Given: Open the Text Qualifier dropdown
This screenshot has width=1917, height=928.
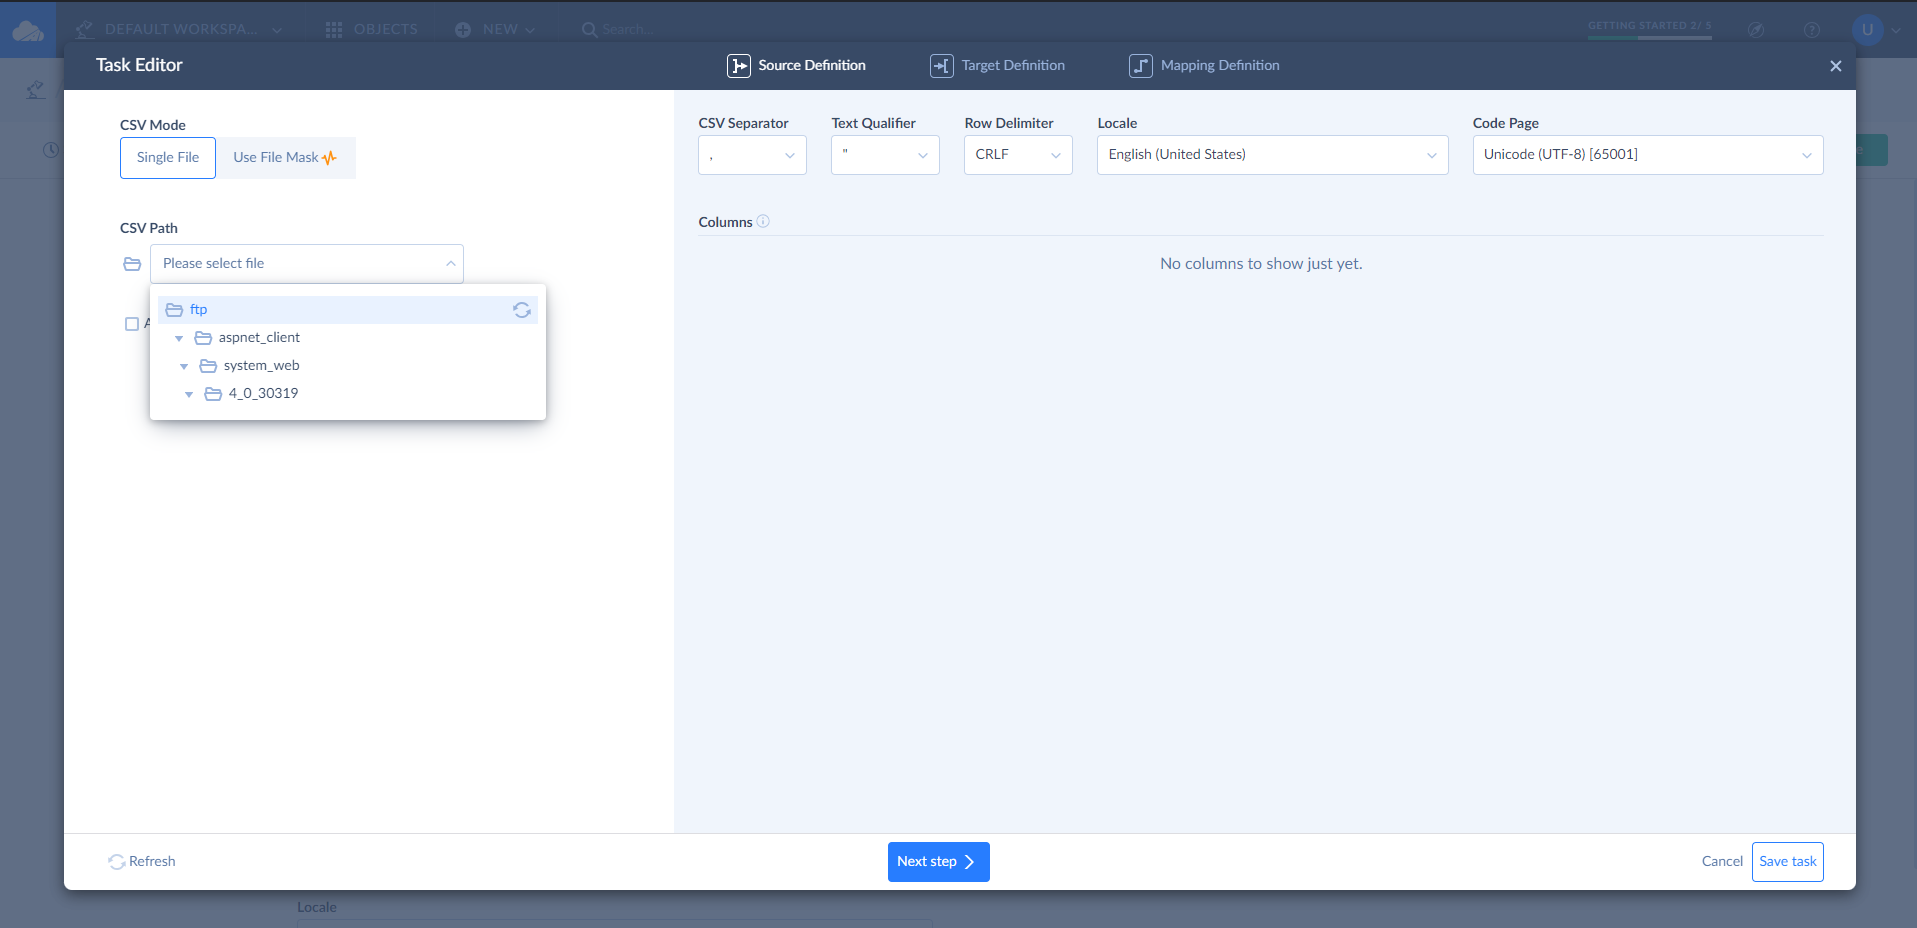Looking at the screenshot, I should tap(885, 155).
